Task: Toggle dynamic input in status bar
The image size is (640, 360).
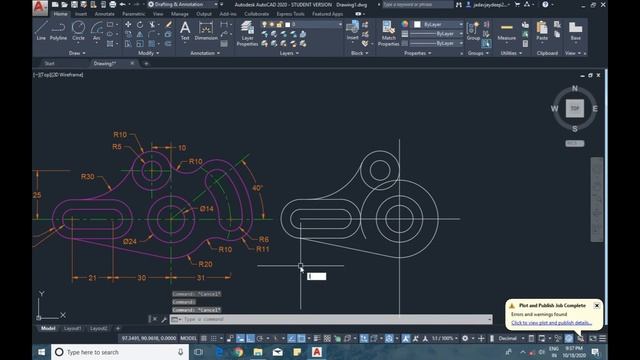Action: 240,338
